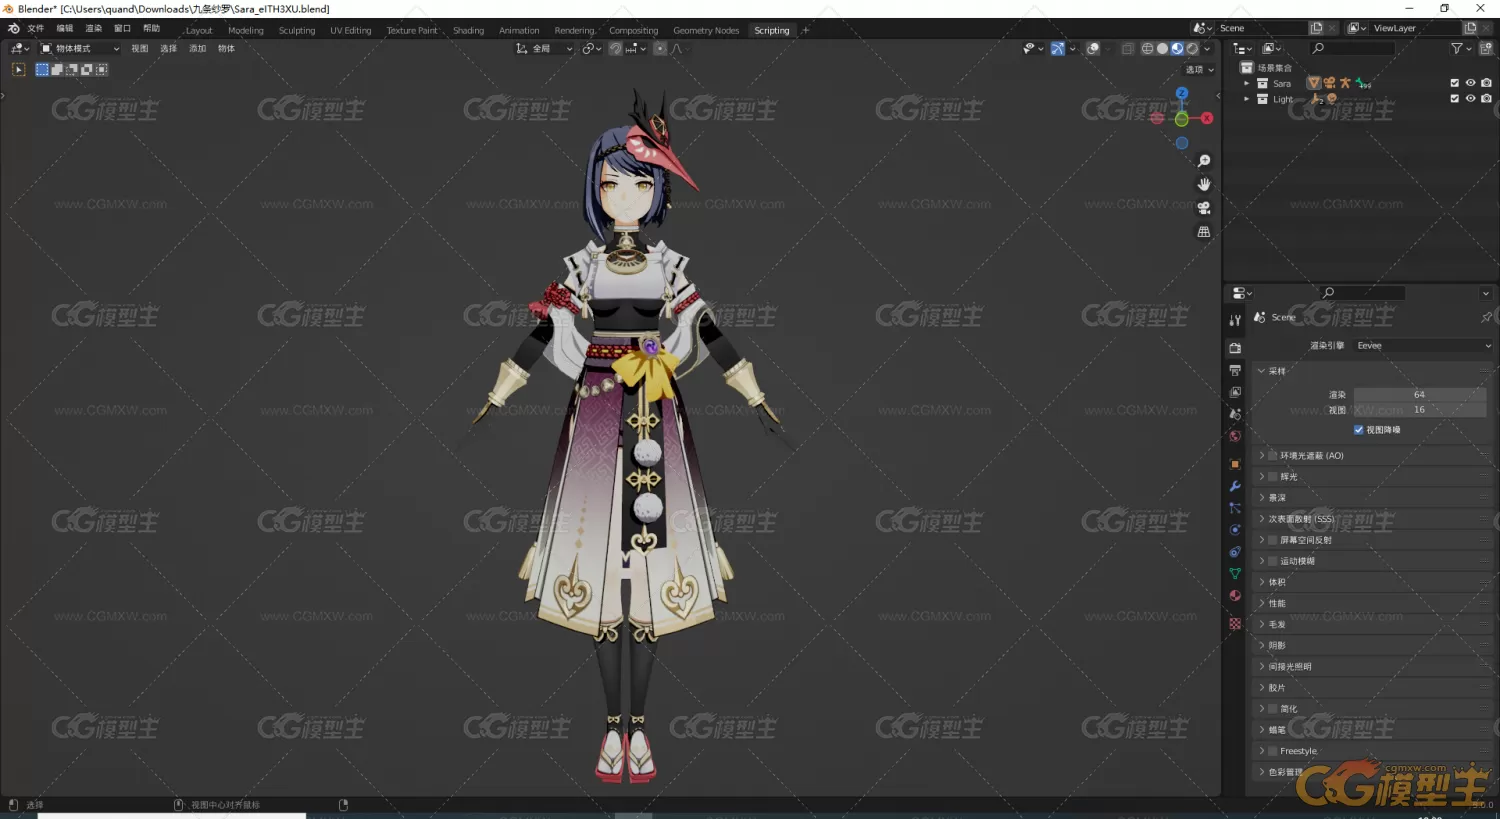1500x819 pixels.
Task: Open the 编辑 Edit menu
Action: point(65,29)
